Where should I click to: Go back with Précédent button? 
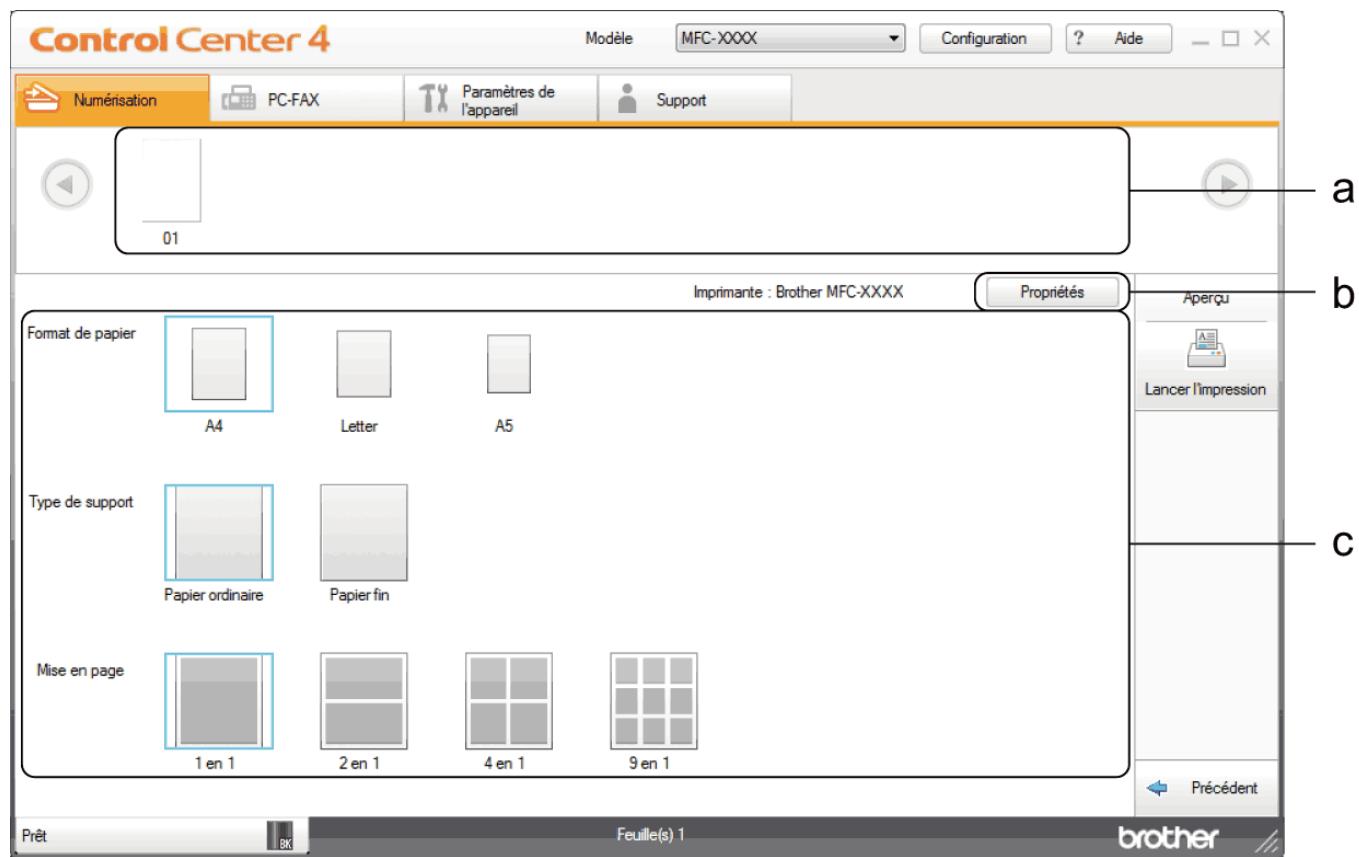pos(1207,787)
